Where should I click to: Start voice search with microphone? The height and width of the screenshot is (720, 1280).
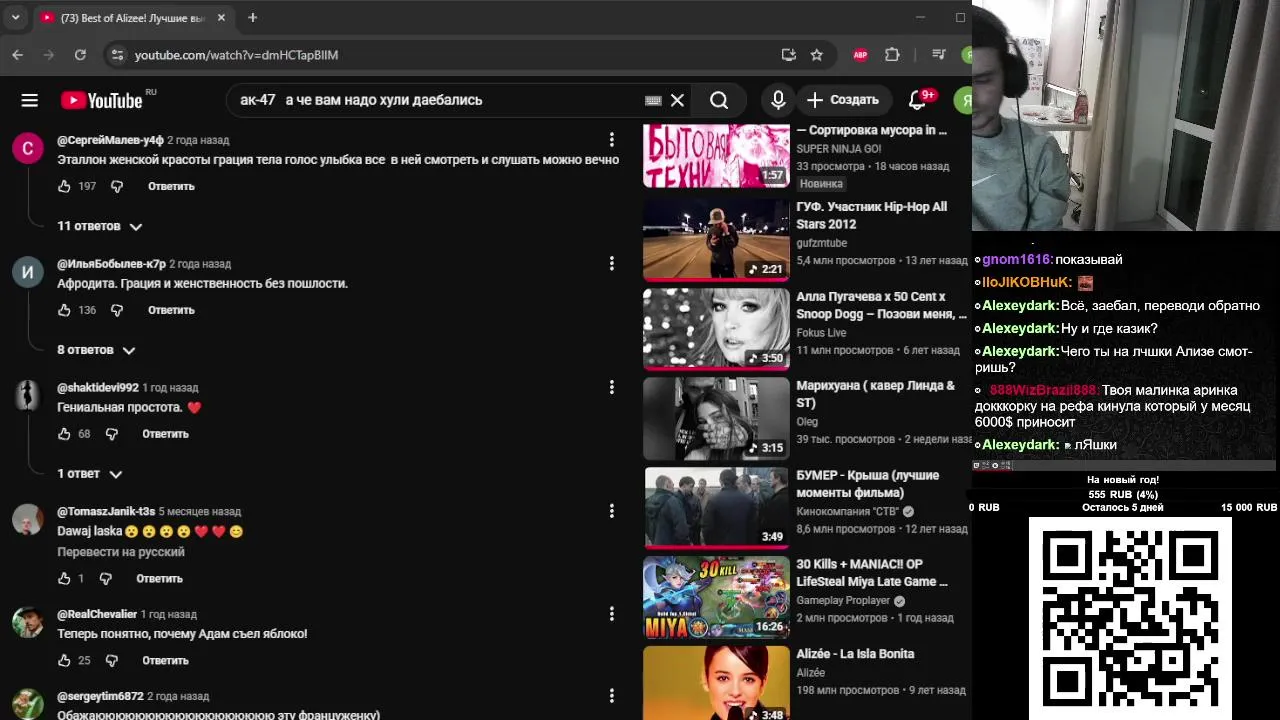[x=778, y=100]
